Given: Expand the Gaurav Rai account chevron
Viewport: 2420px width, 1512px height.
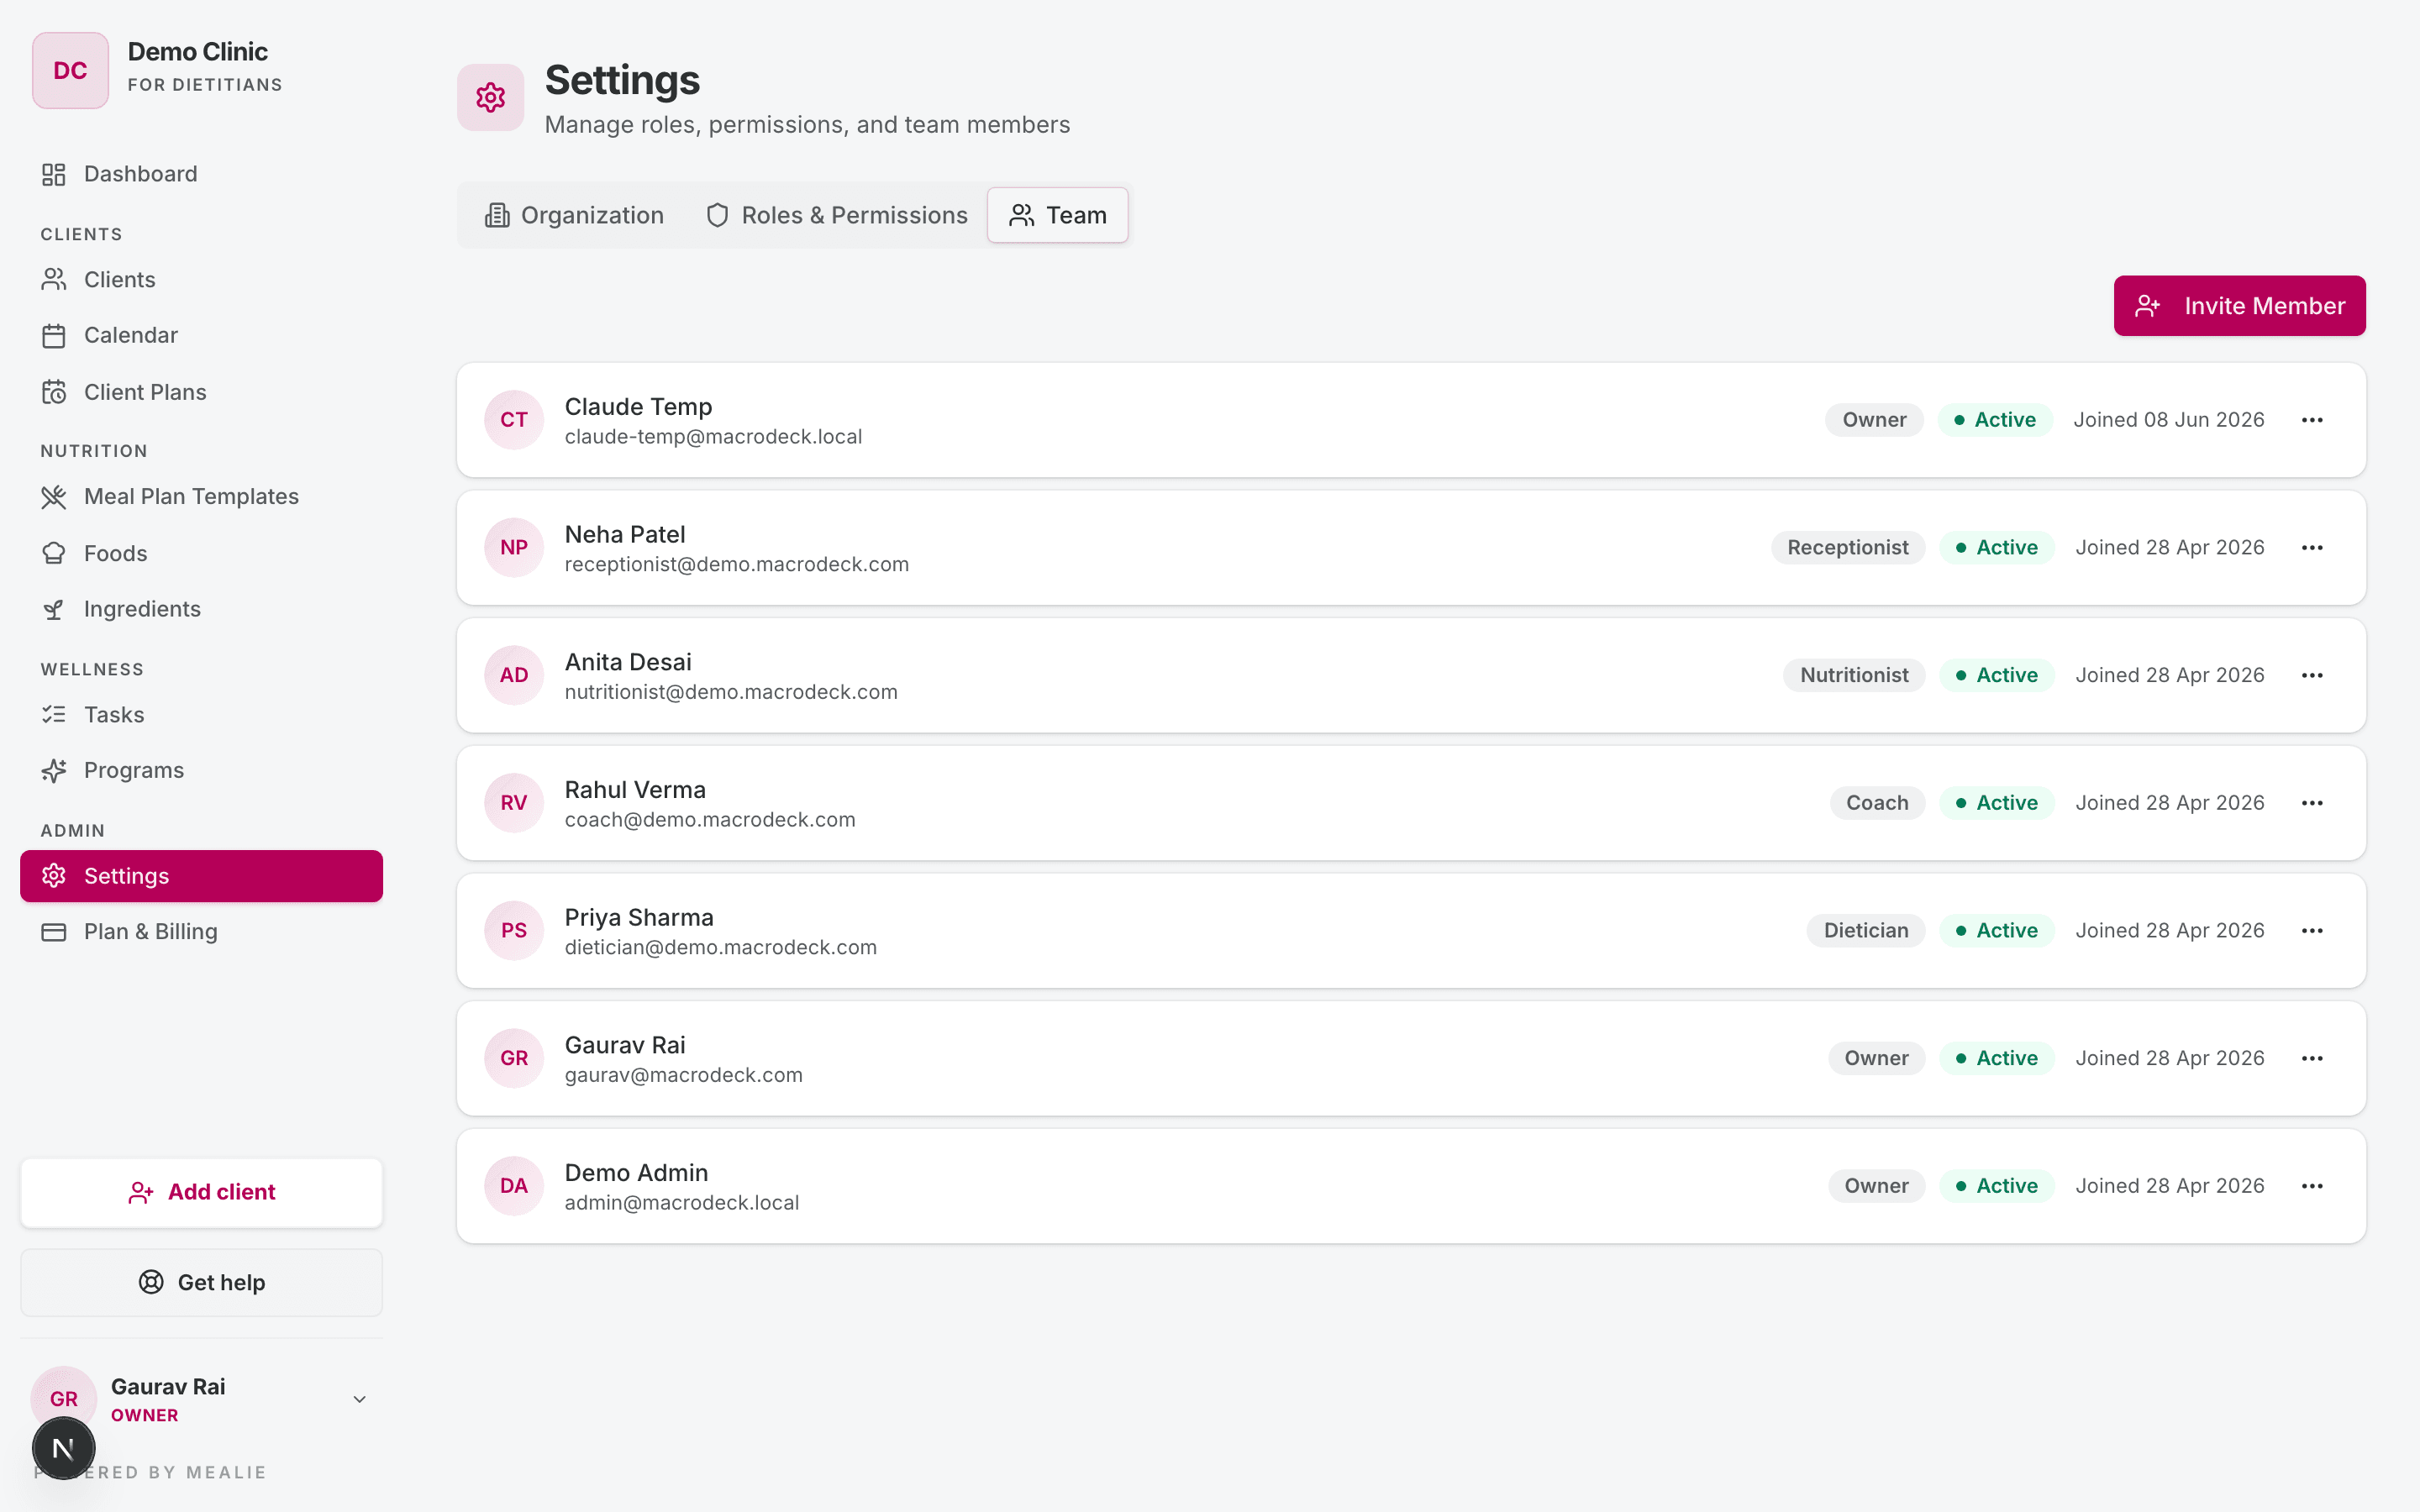Looking at the screenshot, I should click(360, 1399).
